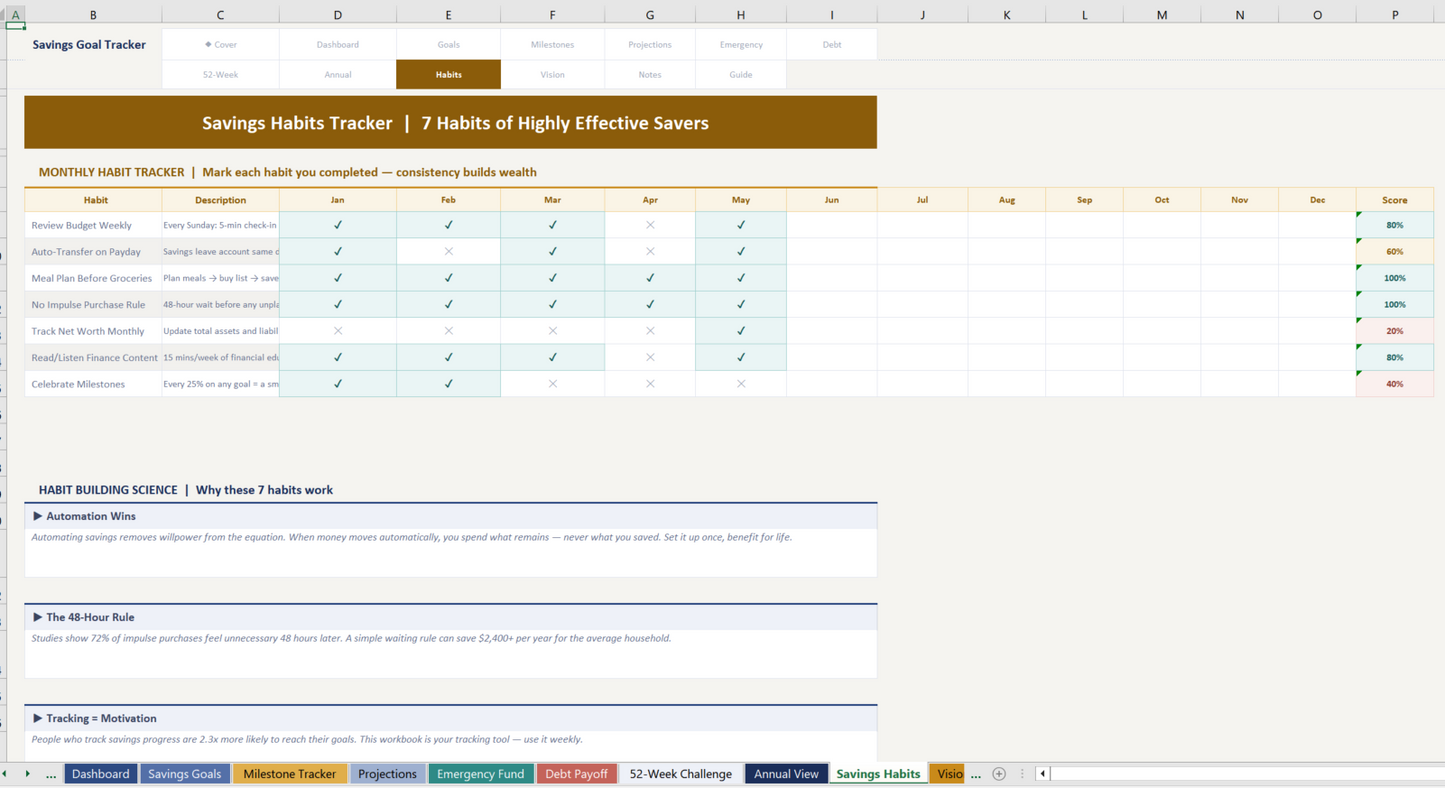The image size is (1445, 788).
Task: Click the Dec month header cell
Action: (x=1317, y=200)
